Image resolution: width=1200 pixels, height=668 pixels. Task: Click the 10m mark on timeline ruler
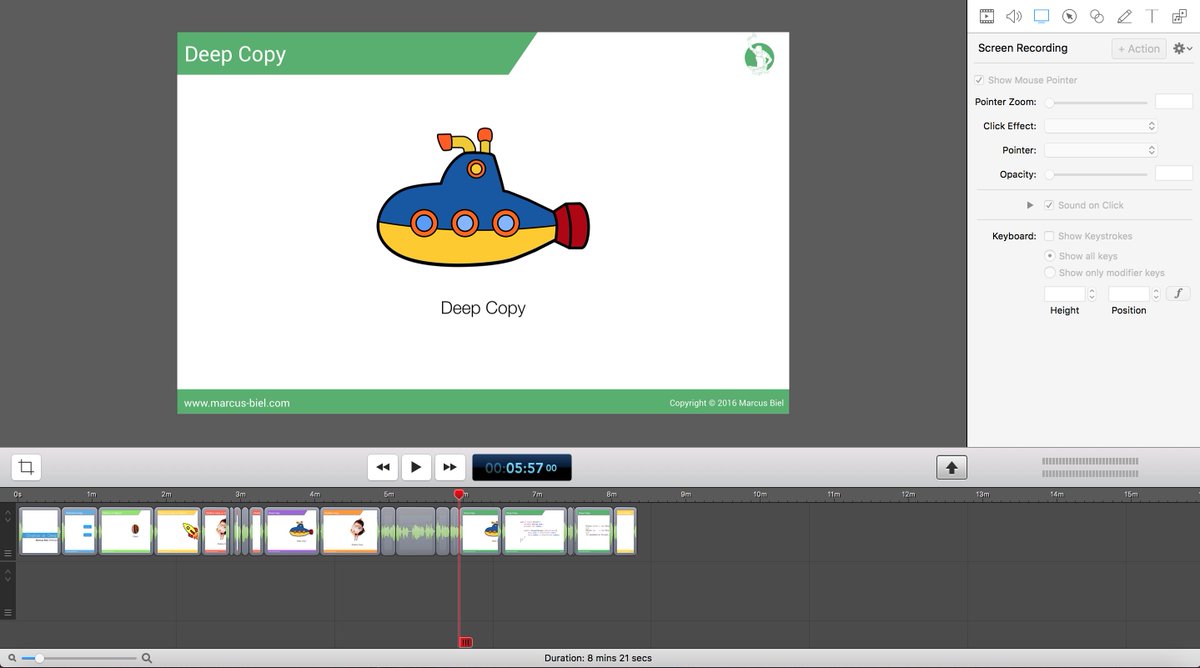760,494
